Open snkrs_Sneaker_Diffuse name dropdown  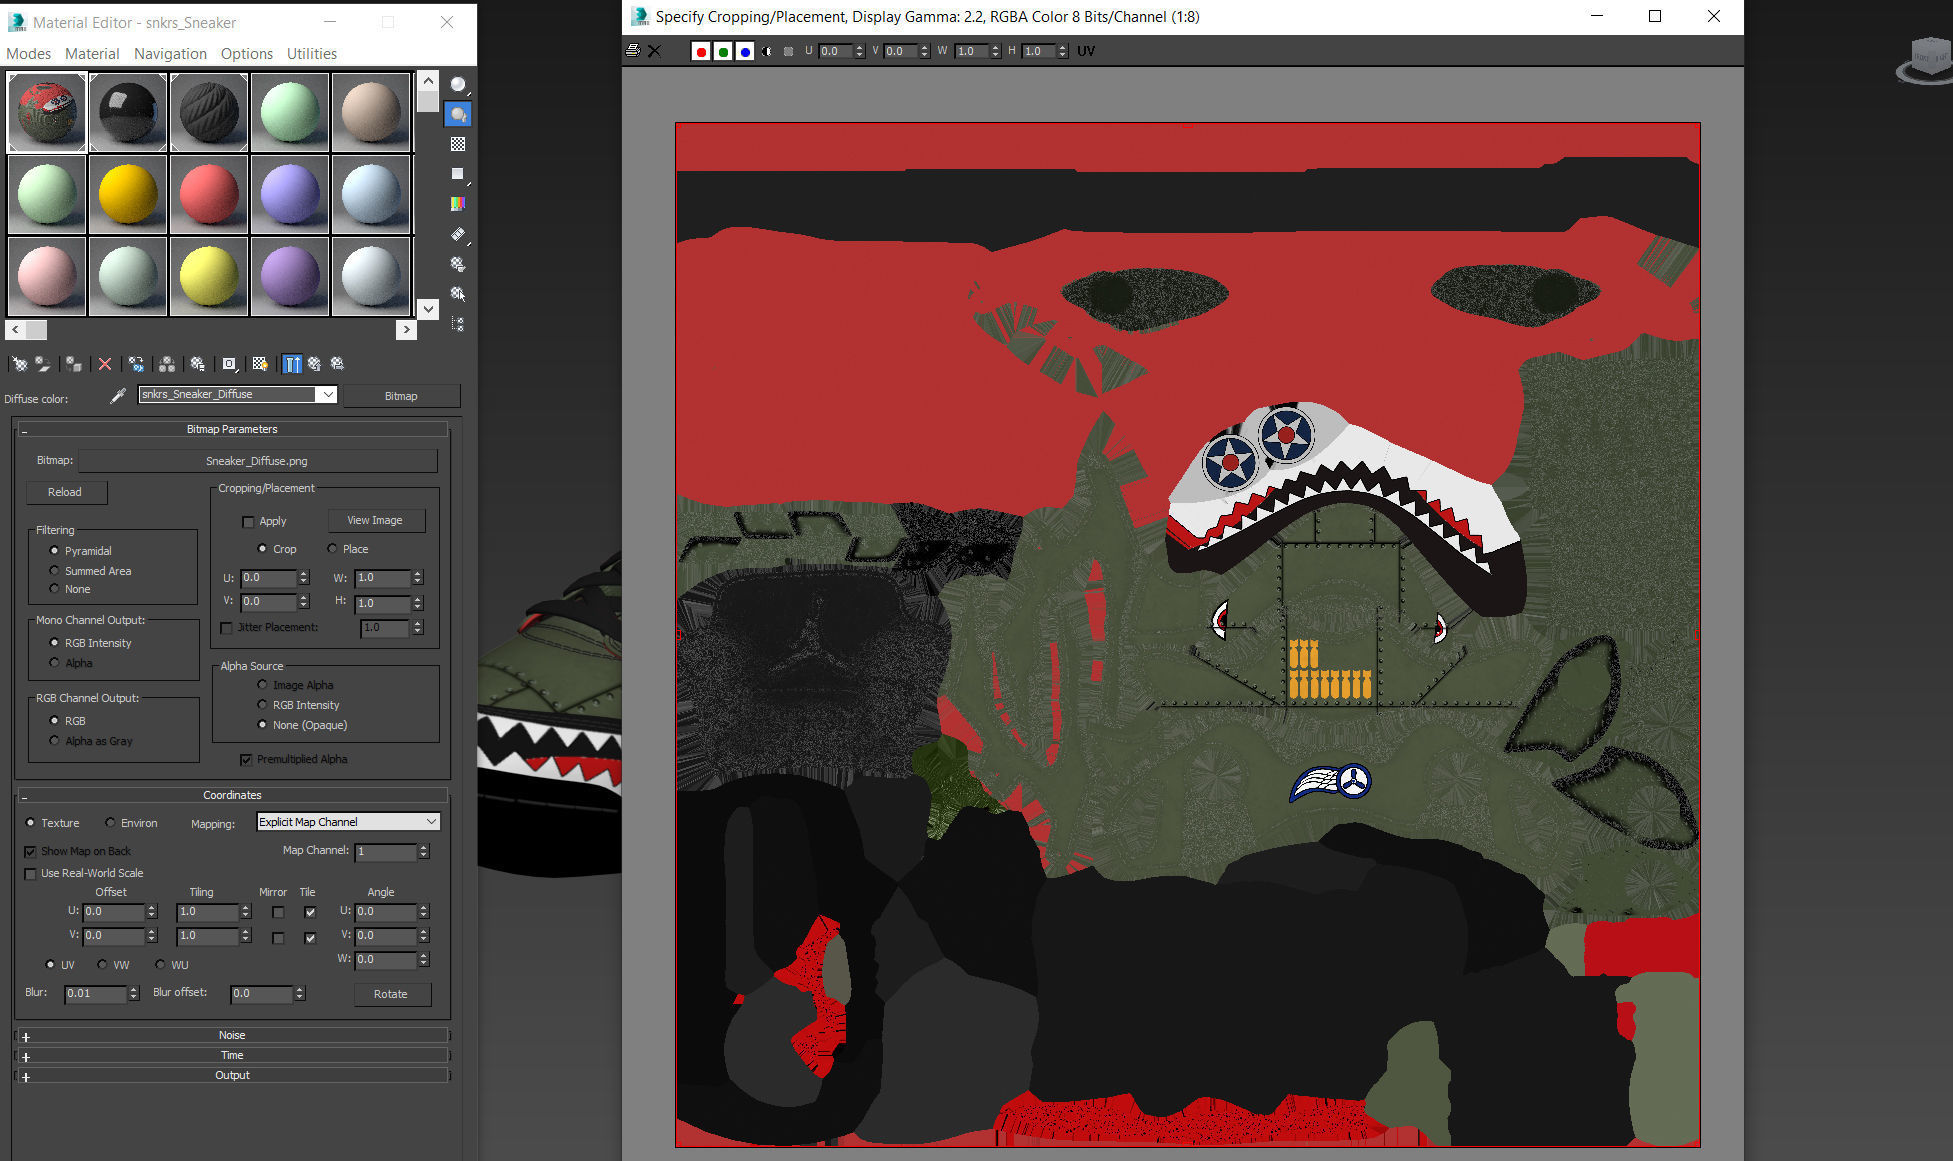(x=327, y=395)
